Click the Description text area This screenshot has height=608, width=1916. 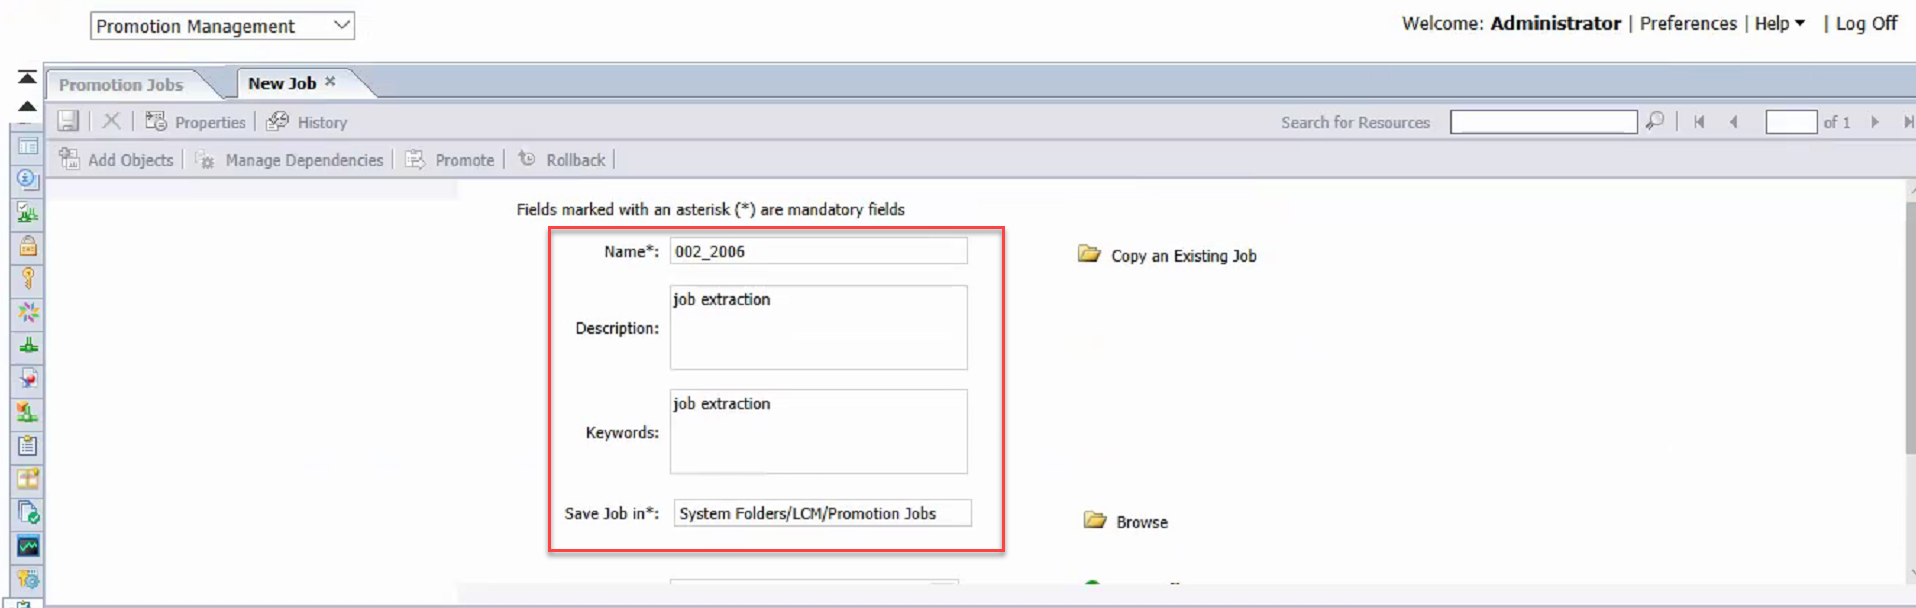tap(818, 327)
